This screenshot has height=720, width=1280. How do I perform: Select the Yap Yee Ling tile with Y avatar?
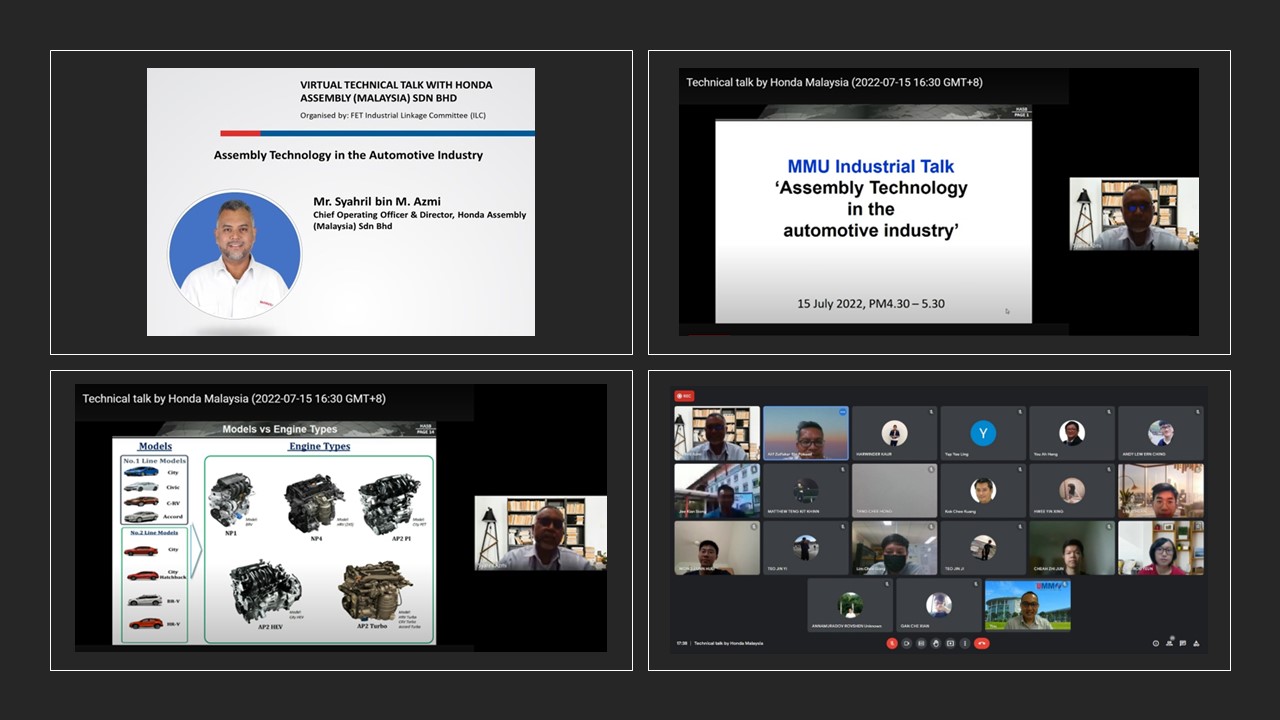click(x=983, y=433)
